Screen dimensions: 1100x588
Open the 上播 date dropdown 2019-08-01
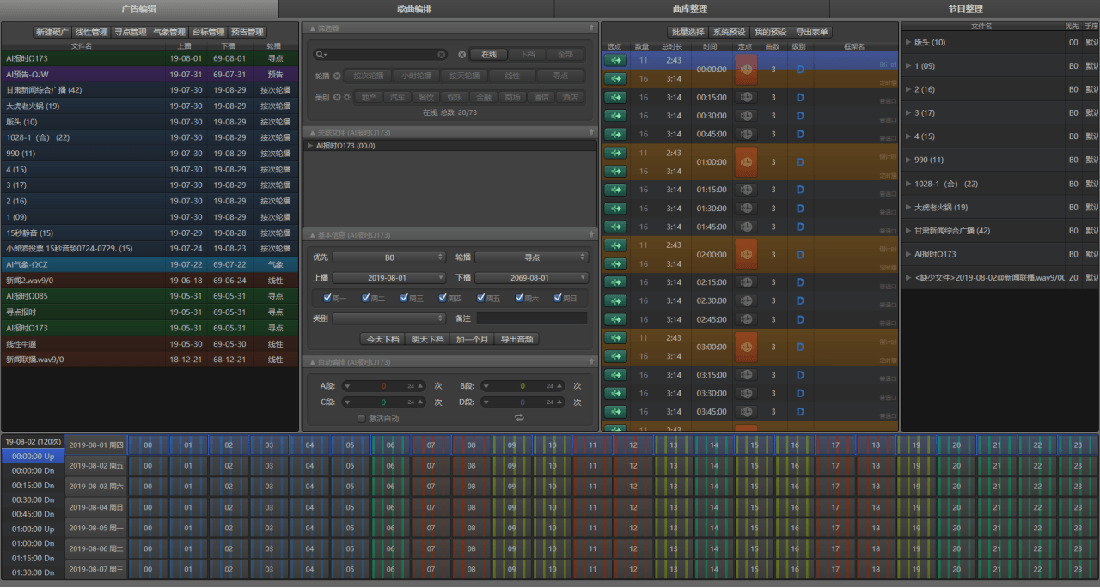(388, 277)
